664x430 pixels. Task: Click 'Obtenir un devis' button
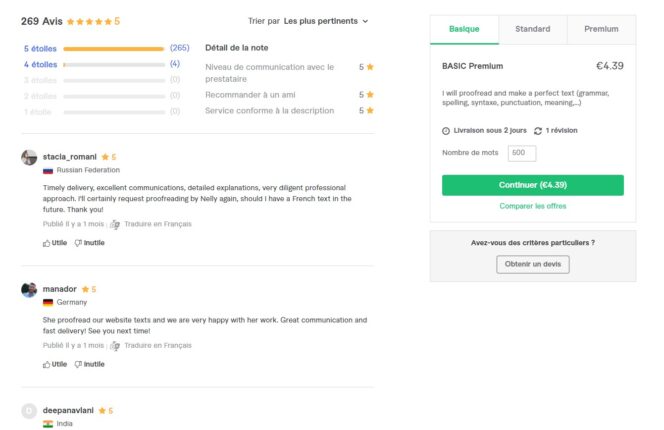pos(532,264)
